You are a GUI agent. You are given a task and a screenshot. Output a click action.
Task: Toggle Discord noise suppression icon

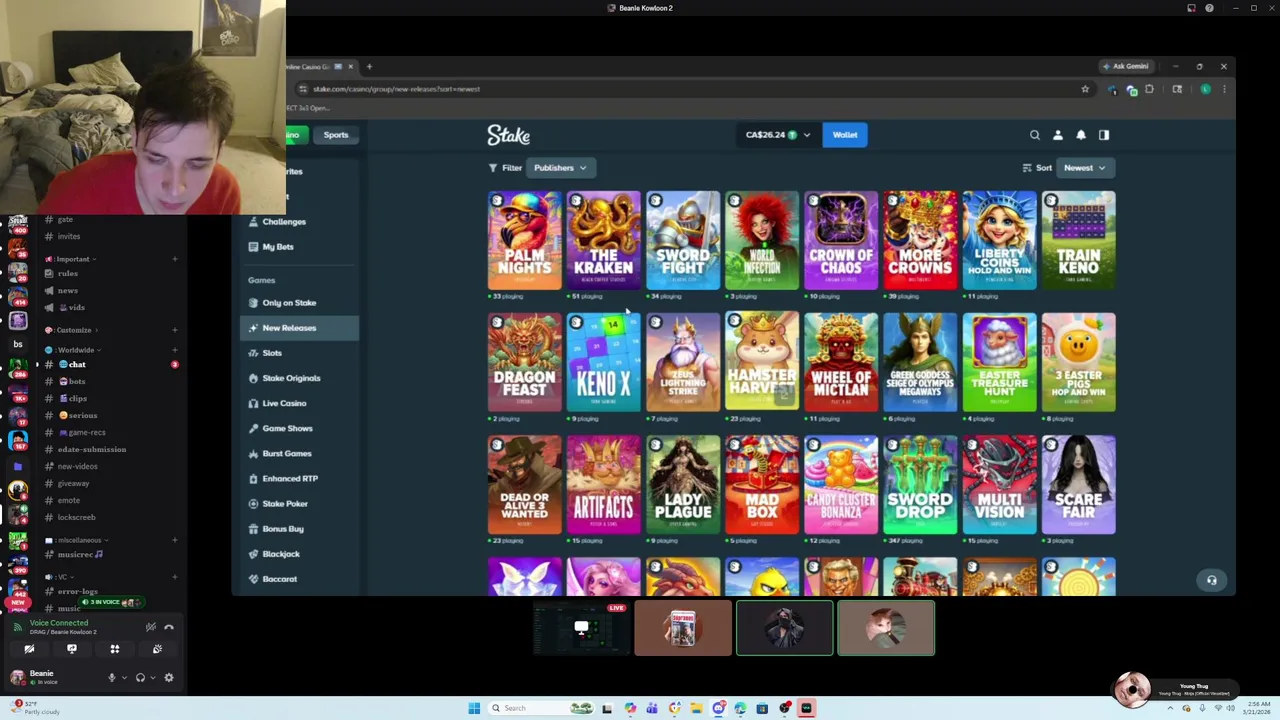click(x=150, y=627)
